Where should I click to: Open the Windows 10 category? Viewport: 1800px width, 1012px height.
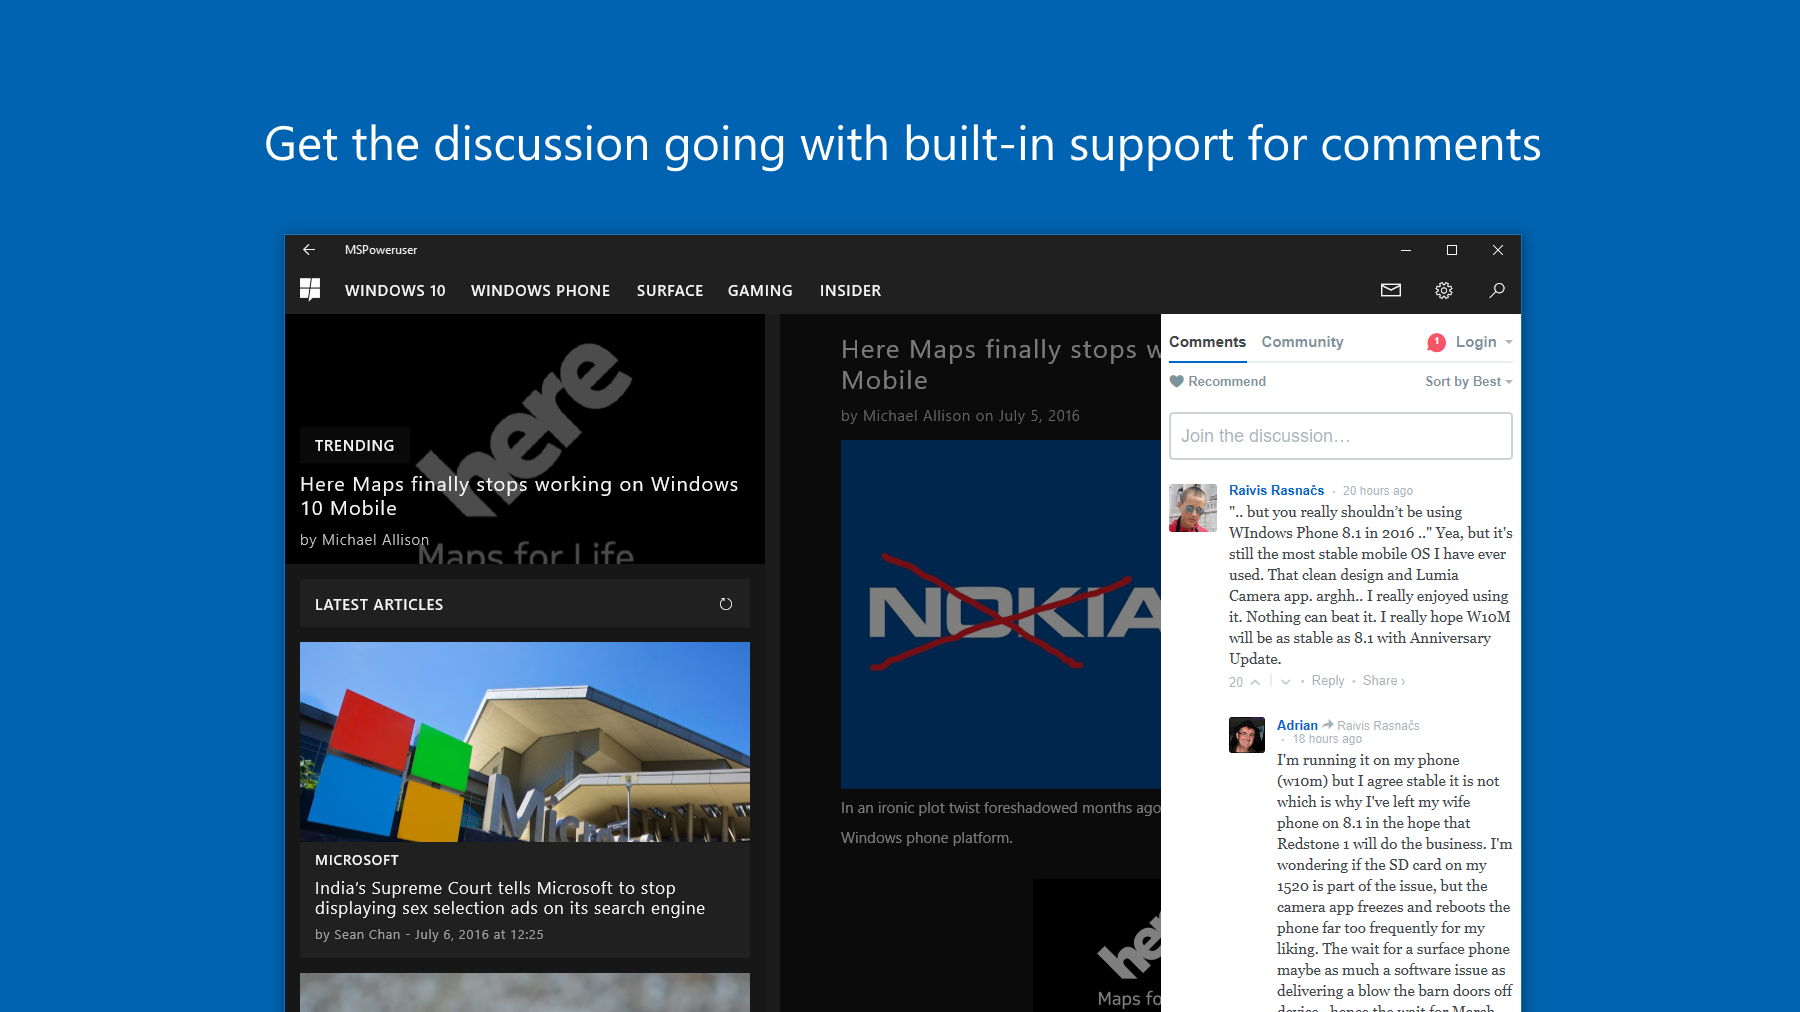click(x=395, y=291)
